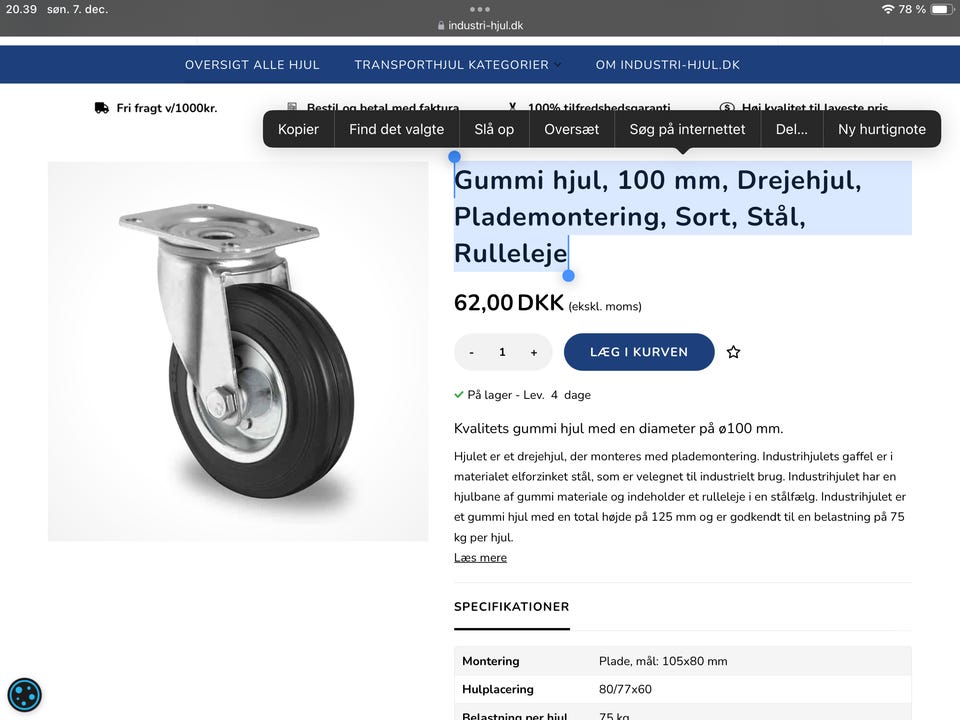The image size is (960, 720).
Task: Tap the Wi-Fi icon in status bar
Action: point(888,9)
